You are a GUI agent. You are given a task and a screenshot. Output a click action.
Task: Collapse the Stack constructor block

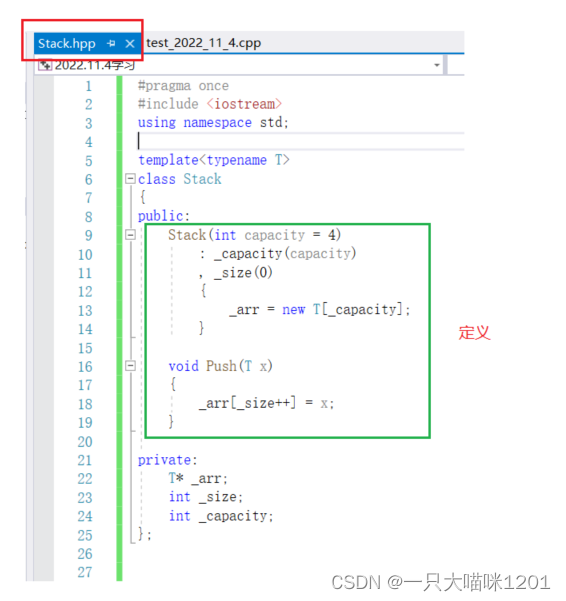(130, 235)
